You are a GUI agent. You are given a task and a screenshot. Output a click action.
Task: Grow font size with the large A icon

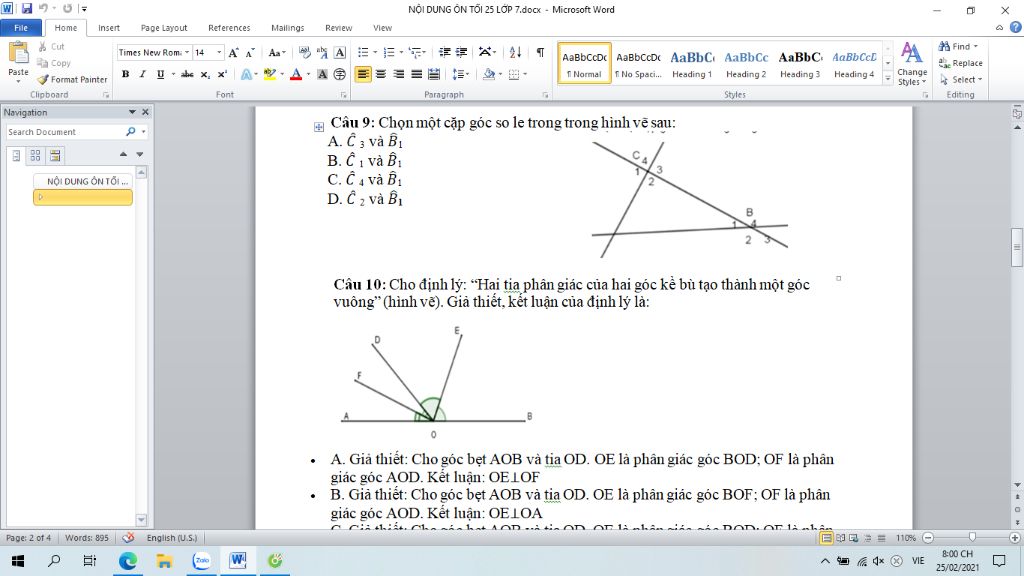point(233,52)
